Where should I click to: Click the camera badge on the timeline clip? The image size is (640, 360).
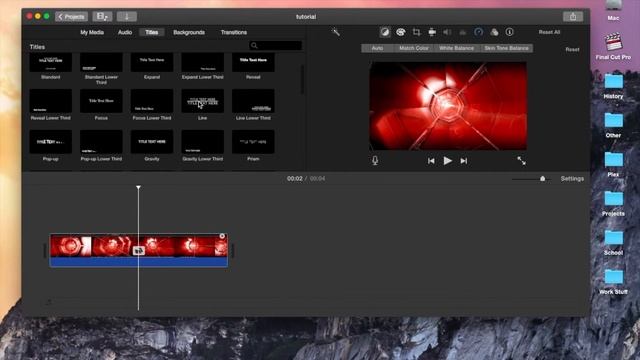tap(139, 251)
